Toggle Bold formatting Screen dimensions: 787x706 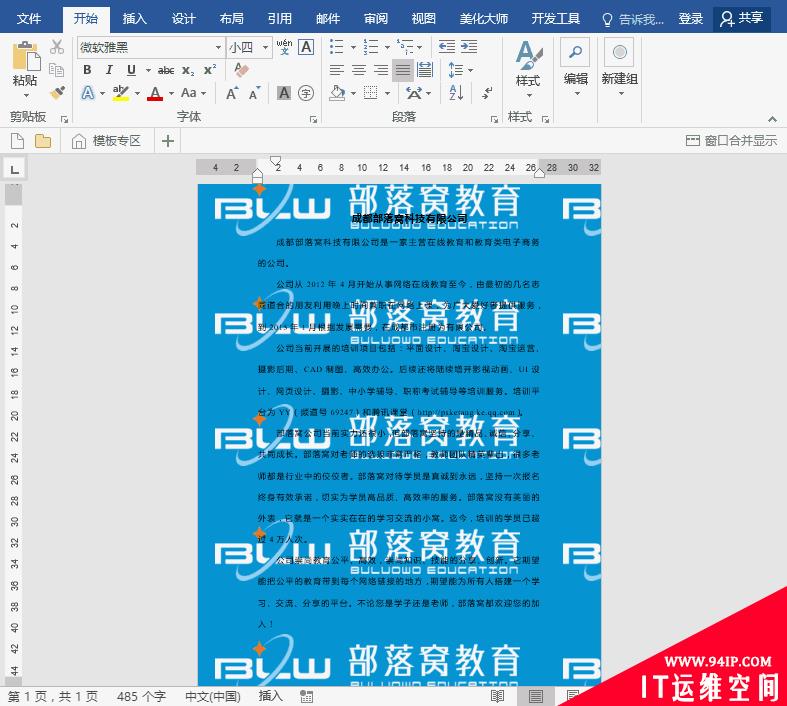[x=87, y=70]
